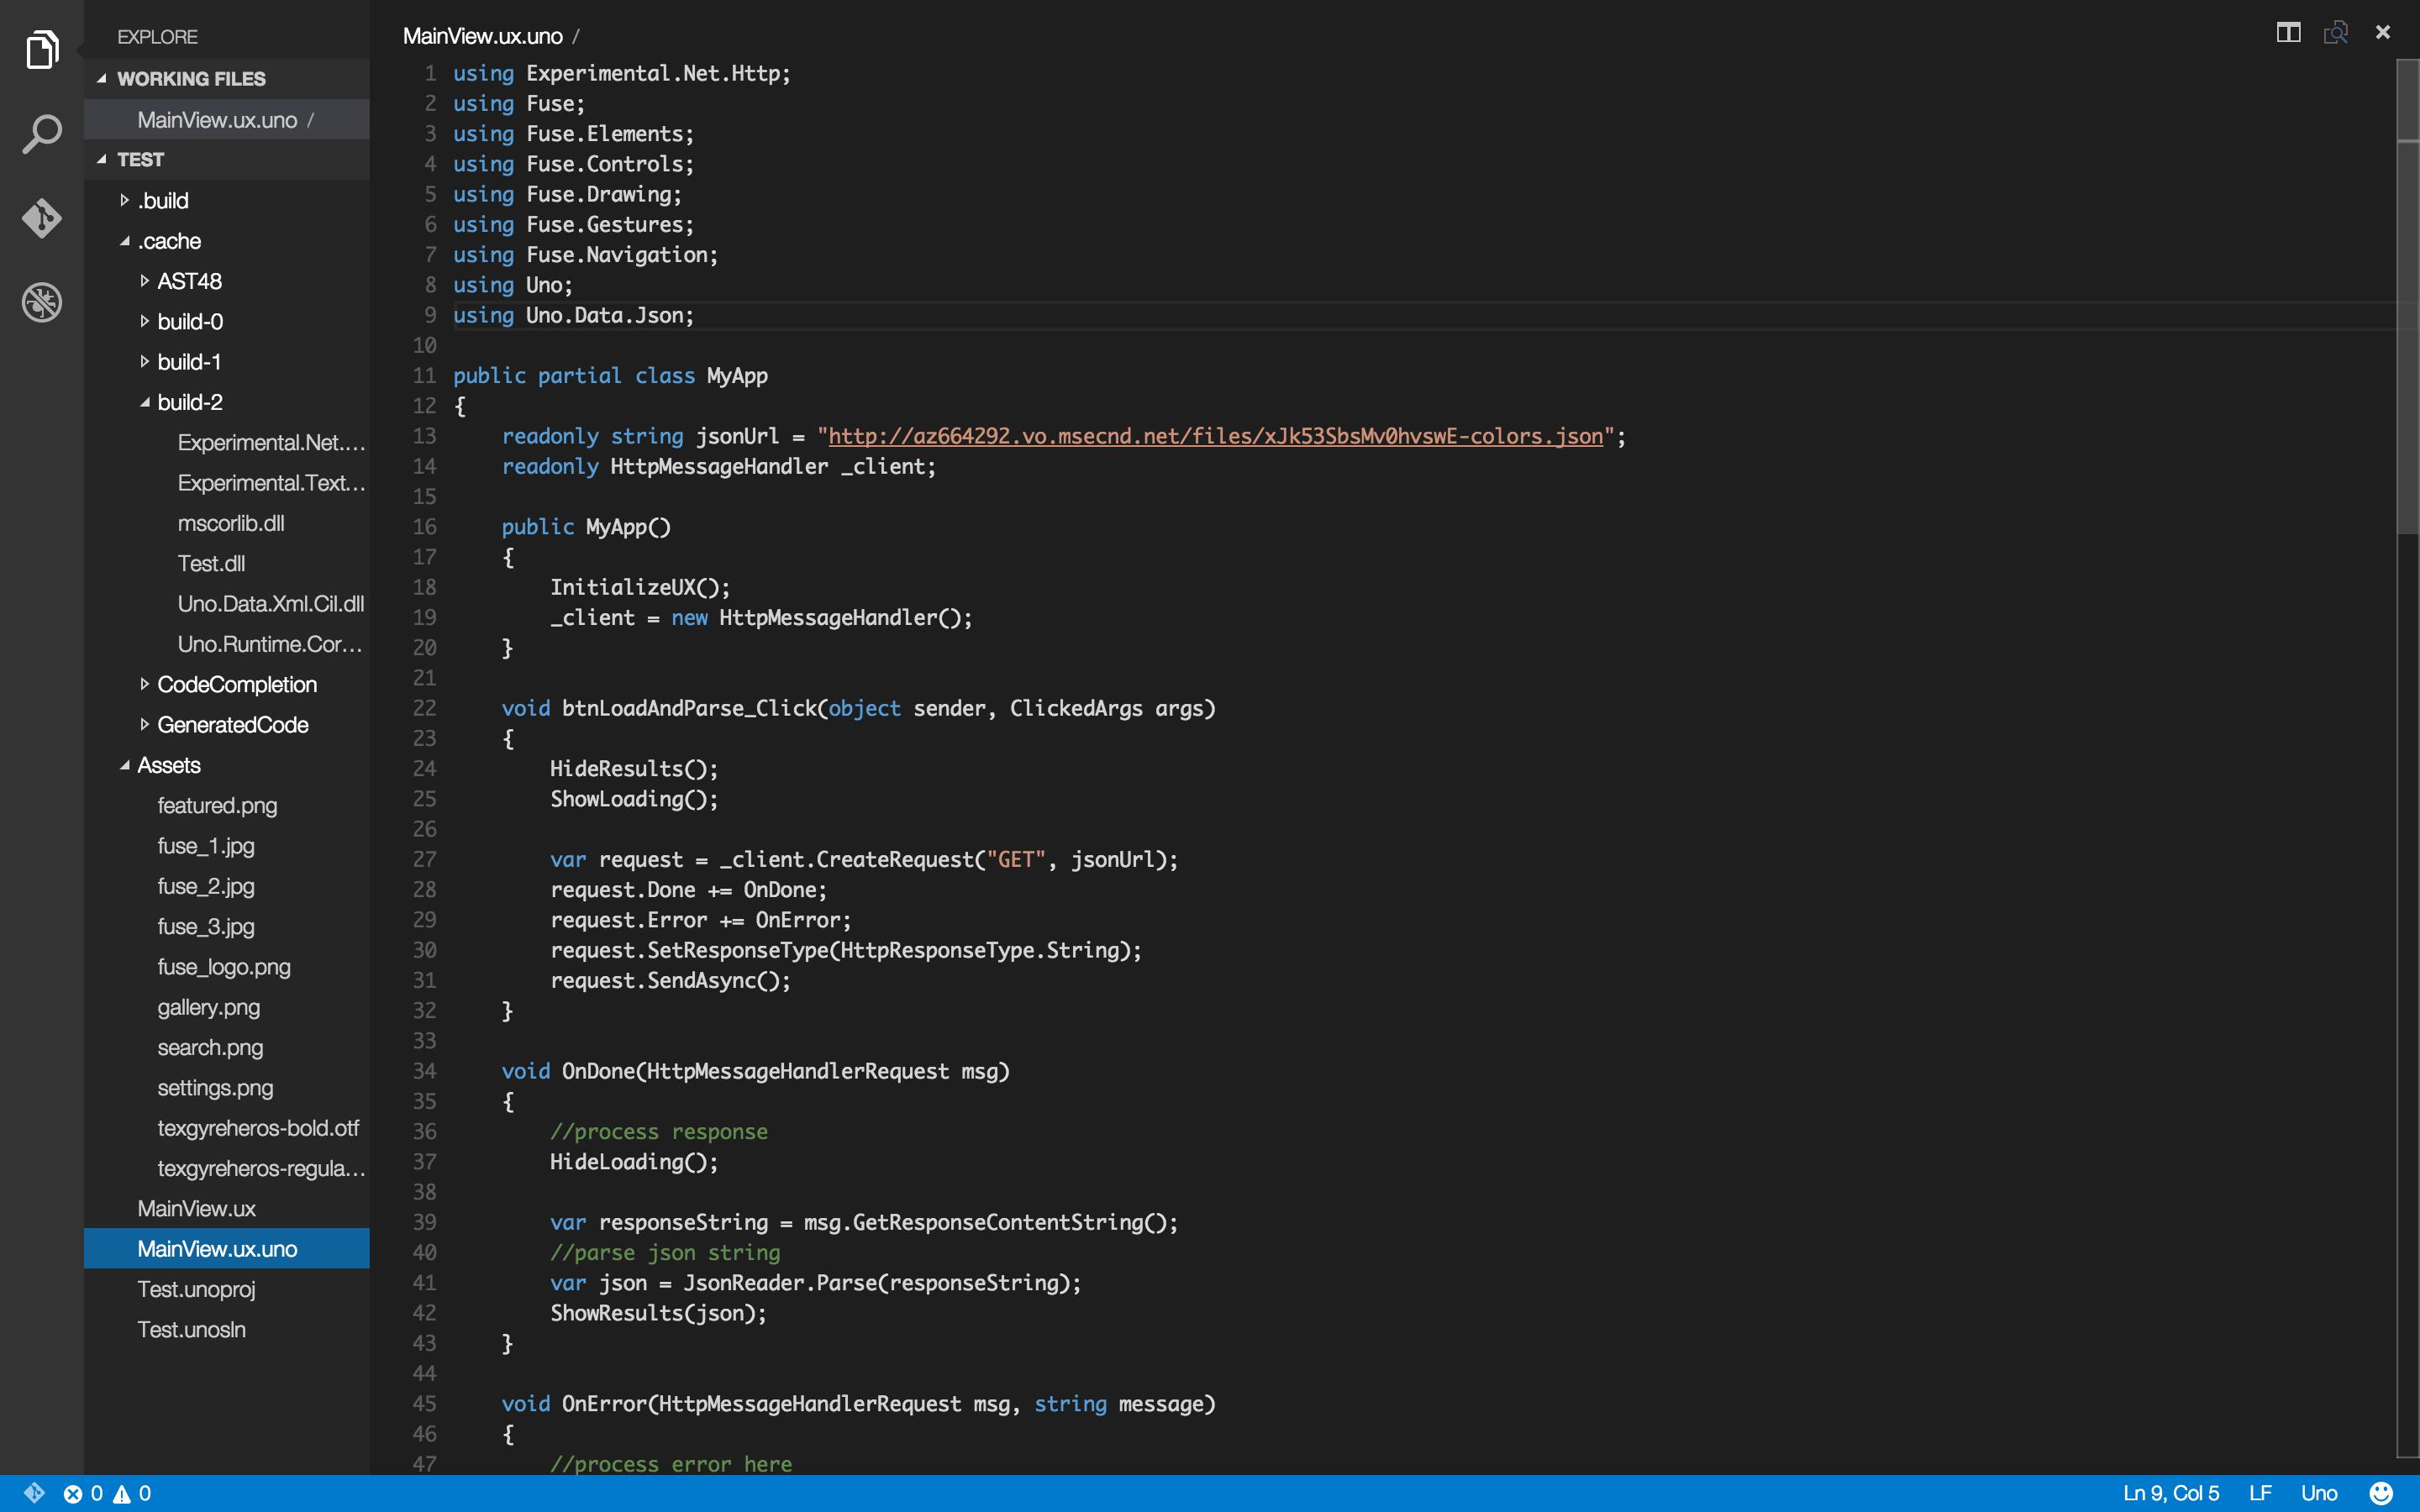Open the Git source control view
Screen dimensions: 2420x1512
click(42, 217)
